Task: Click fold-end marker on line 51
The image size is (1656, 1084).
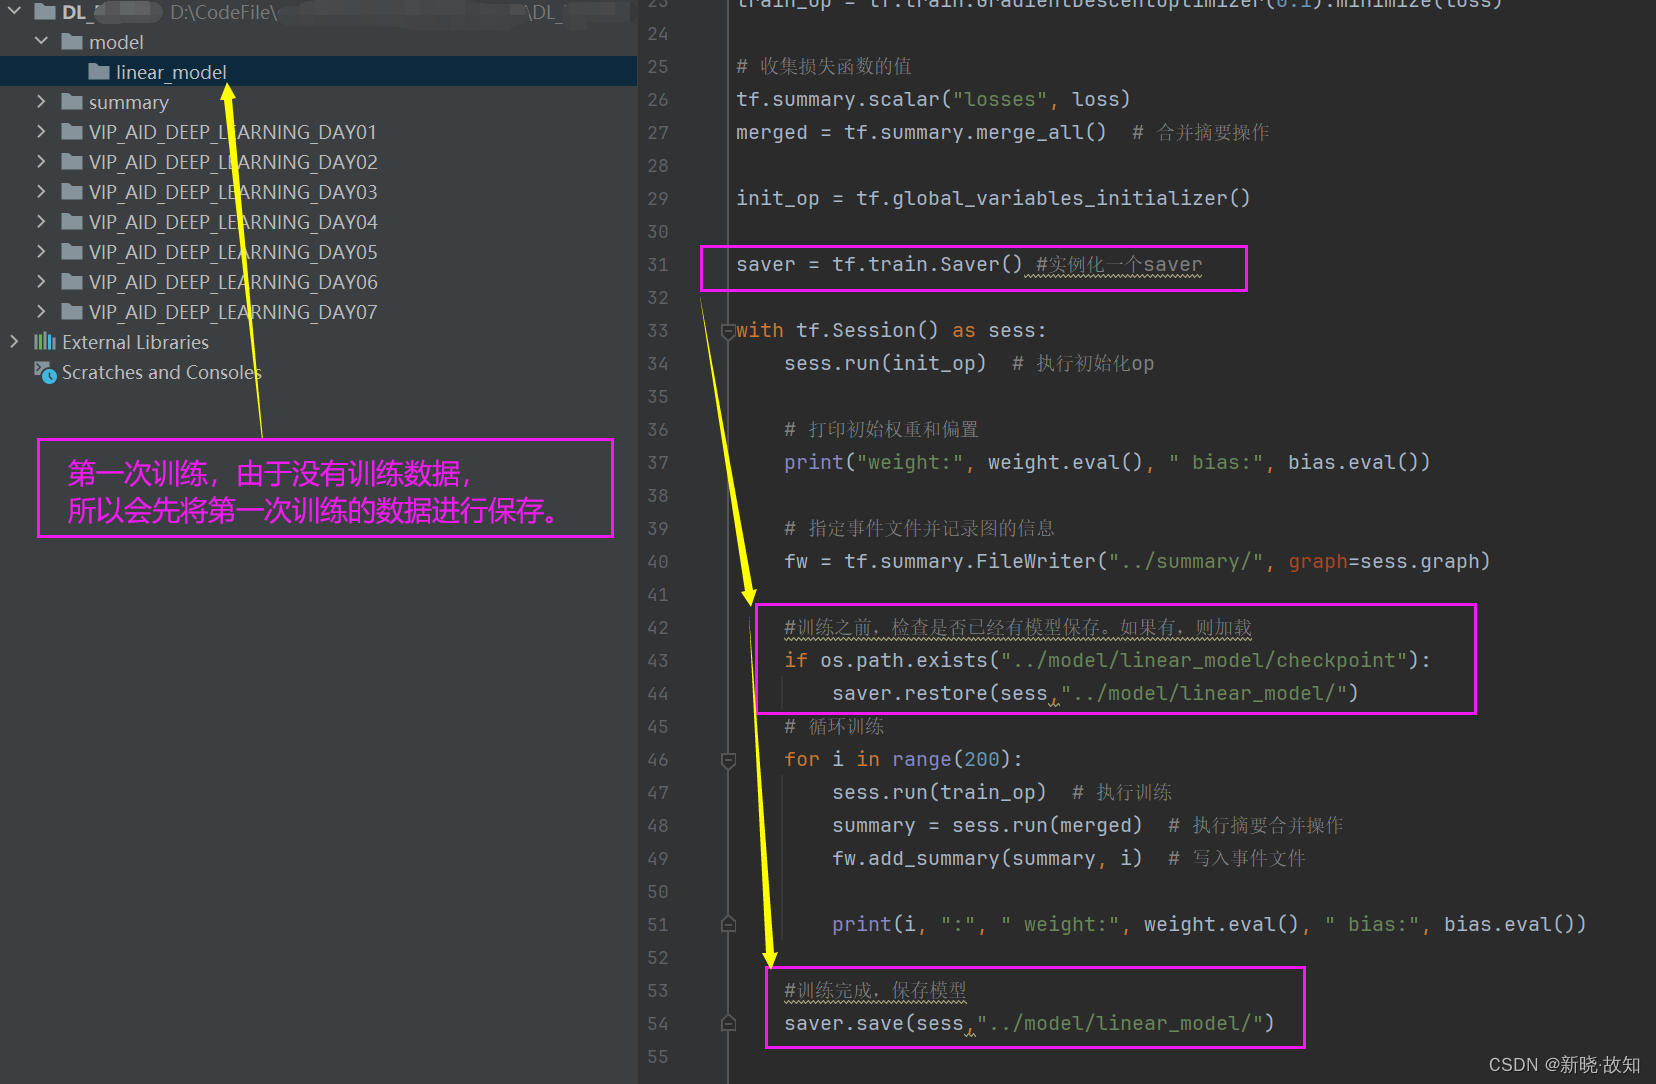Action: 728,924
